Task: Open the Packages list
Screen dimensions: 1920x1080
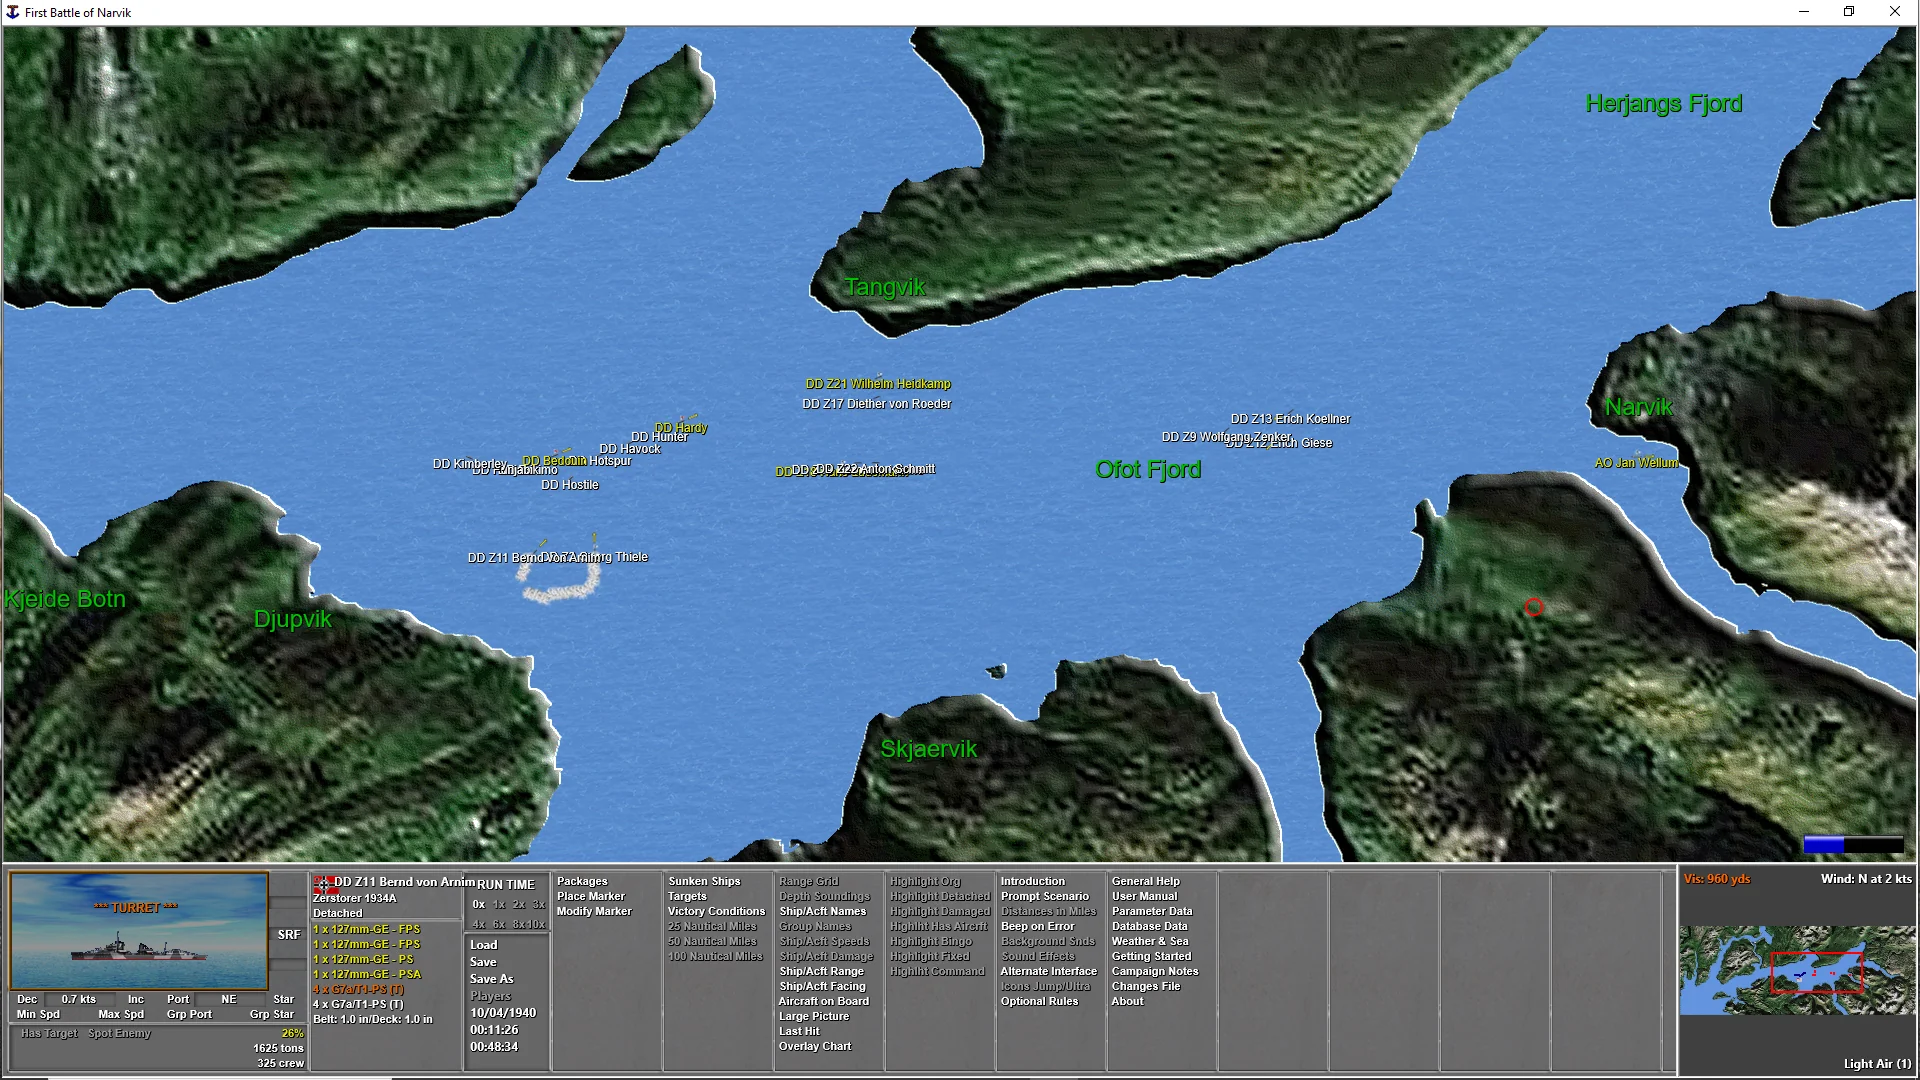Action: pyautogui.click(x=582, y=881)
